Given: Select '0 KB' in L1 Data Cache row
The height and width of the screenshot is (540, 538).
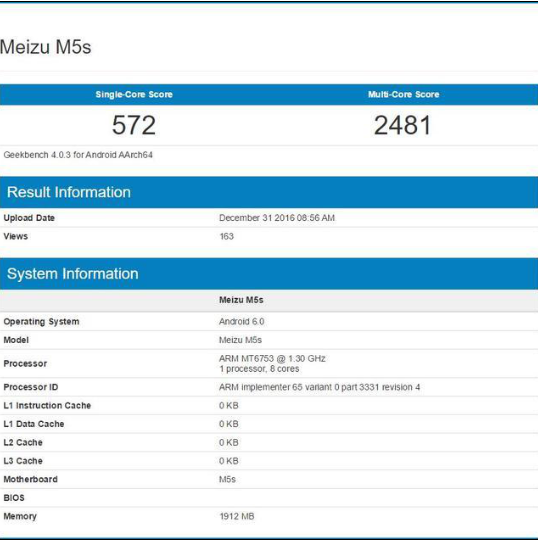Looking at the screenshot, I should (x=229, y=424).
